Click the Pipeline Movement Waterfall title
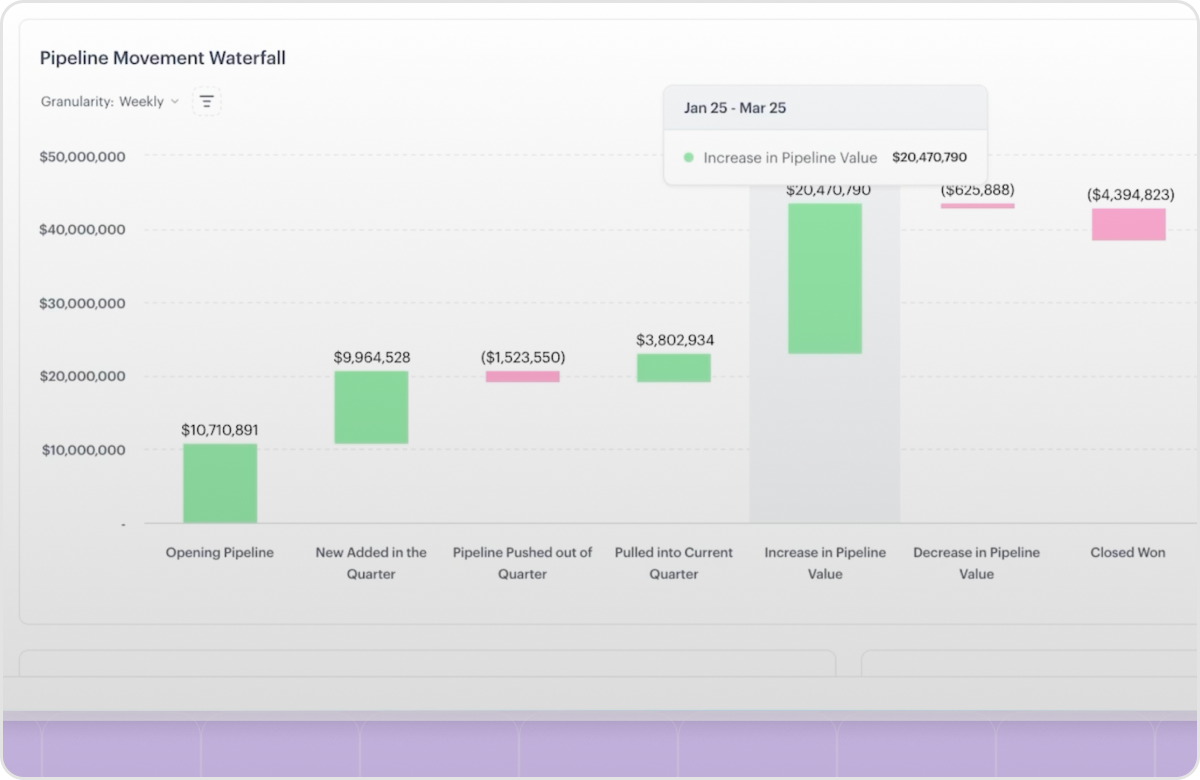Screen dimensions: 1200x780 [x=163, y=58]
